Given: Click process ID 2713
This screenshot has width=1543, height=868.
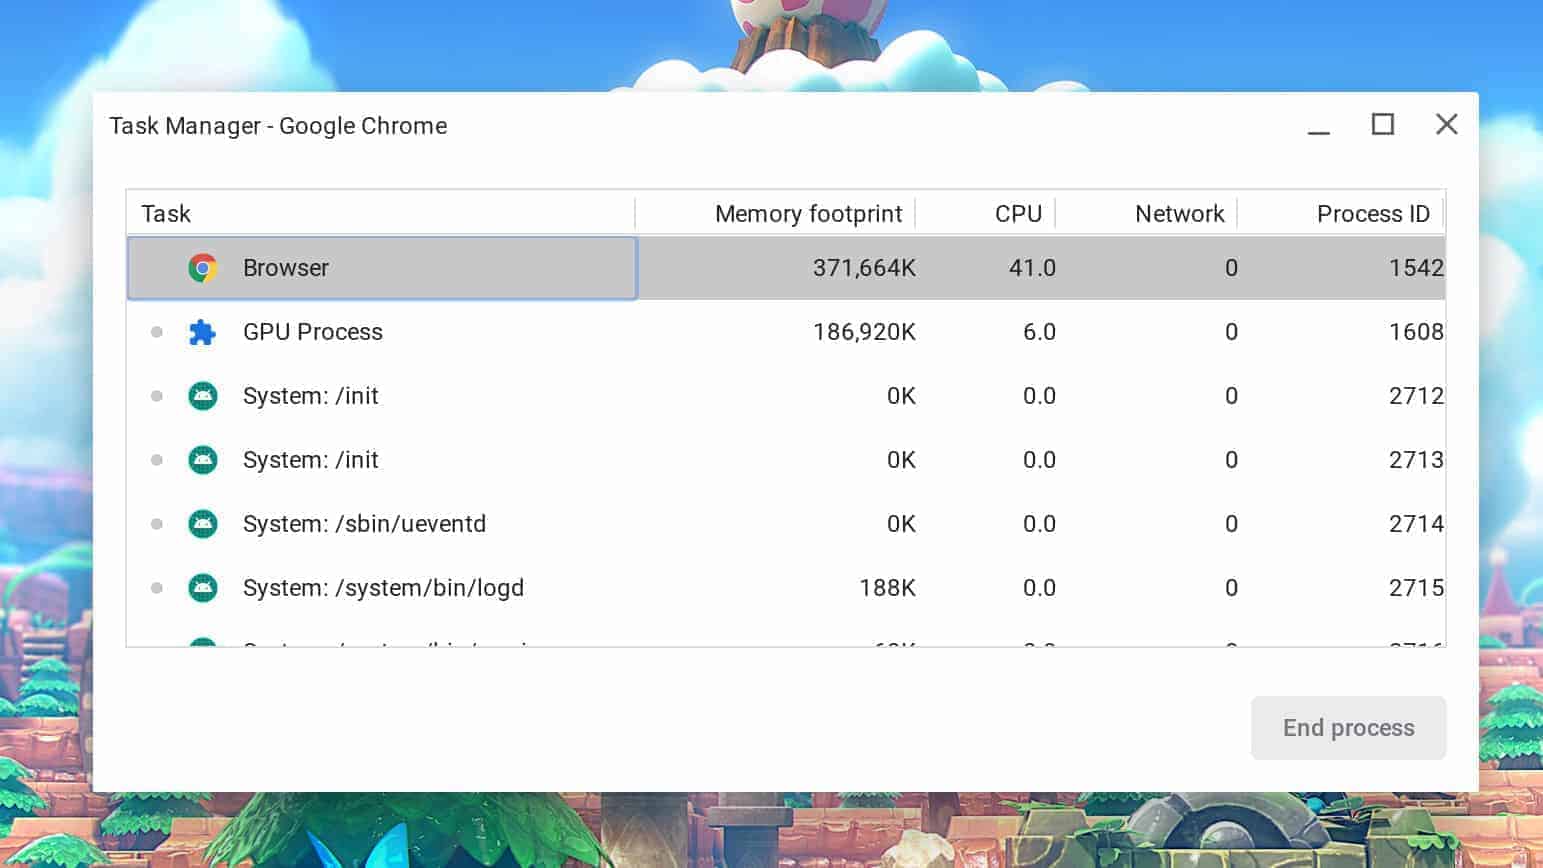Looking at the screenshot, I should 1416,460.
